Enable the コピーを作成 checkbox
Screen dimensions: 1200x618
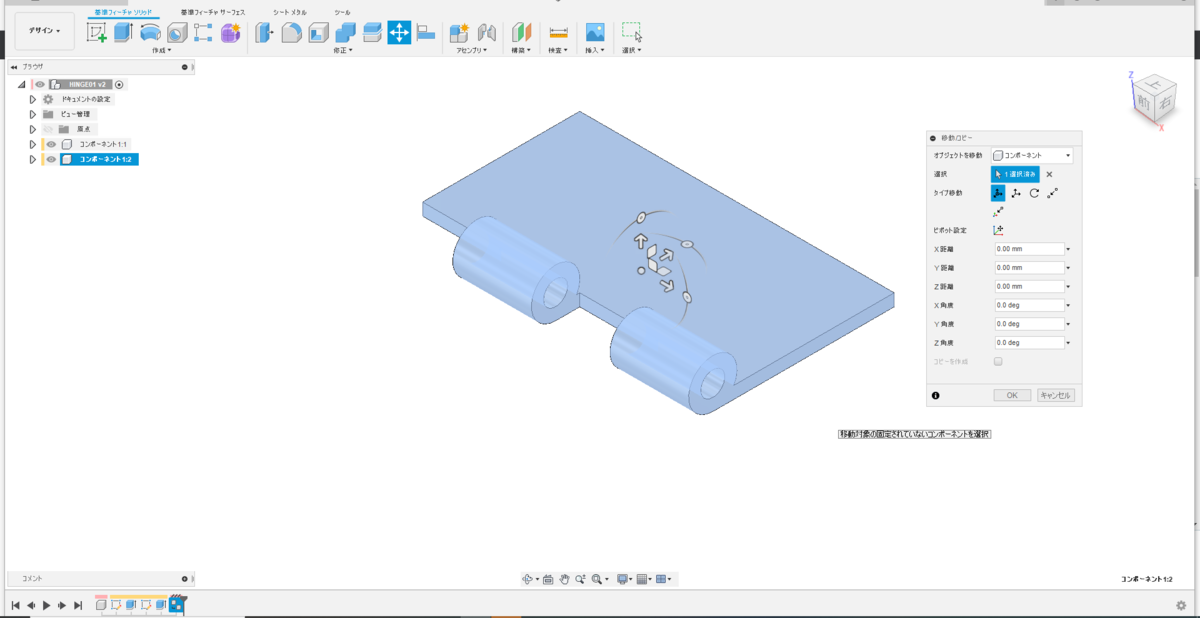coord(998,361)
